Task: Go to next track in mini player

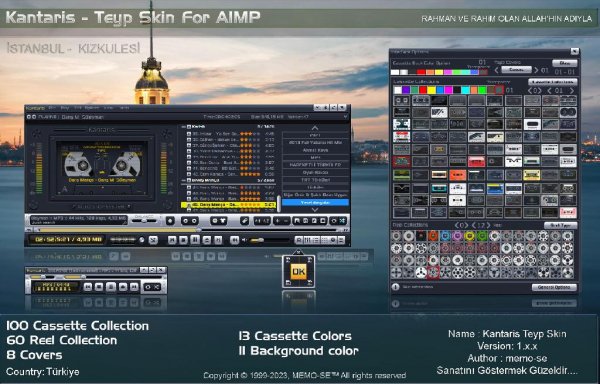Action: [134, 286]
